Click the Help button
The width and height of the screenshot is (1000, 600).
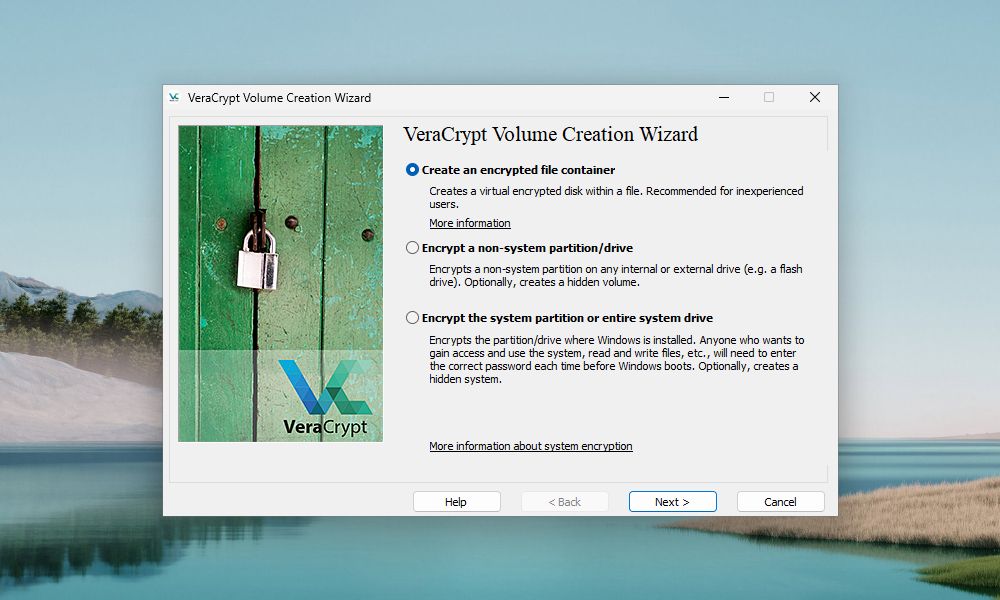(456, 501)
